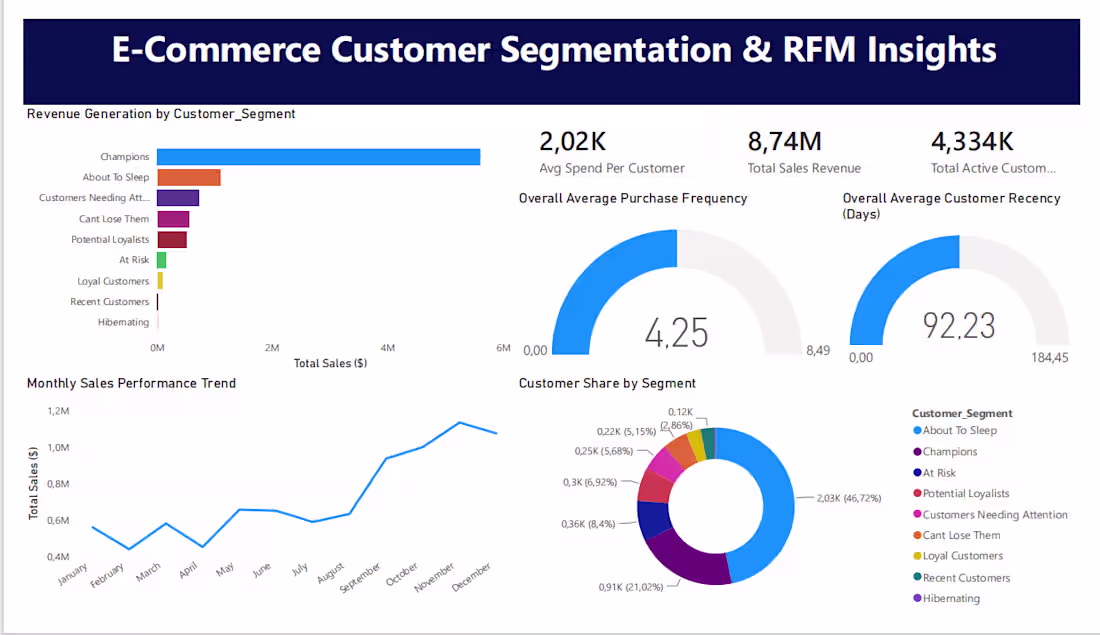
Task: Select the About To Sleep orange bar
Action: coord(189,178)
